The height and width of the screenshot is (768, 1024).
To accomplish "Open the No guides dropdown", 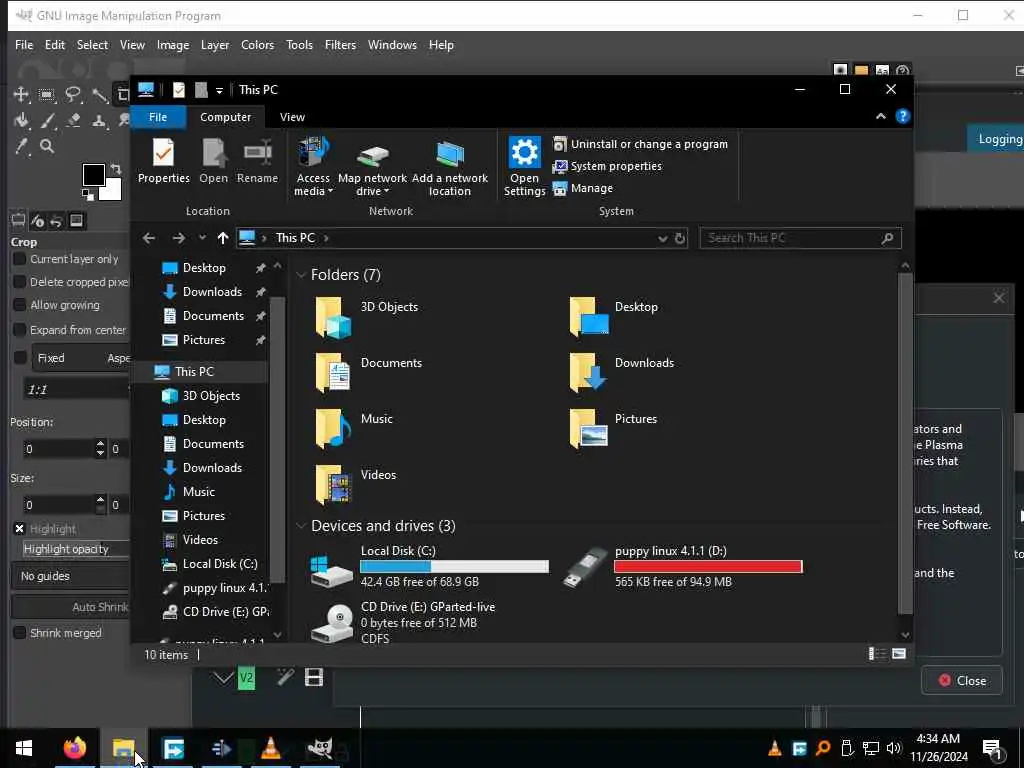I will coord(71,576).
